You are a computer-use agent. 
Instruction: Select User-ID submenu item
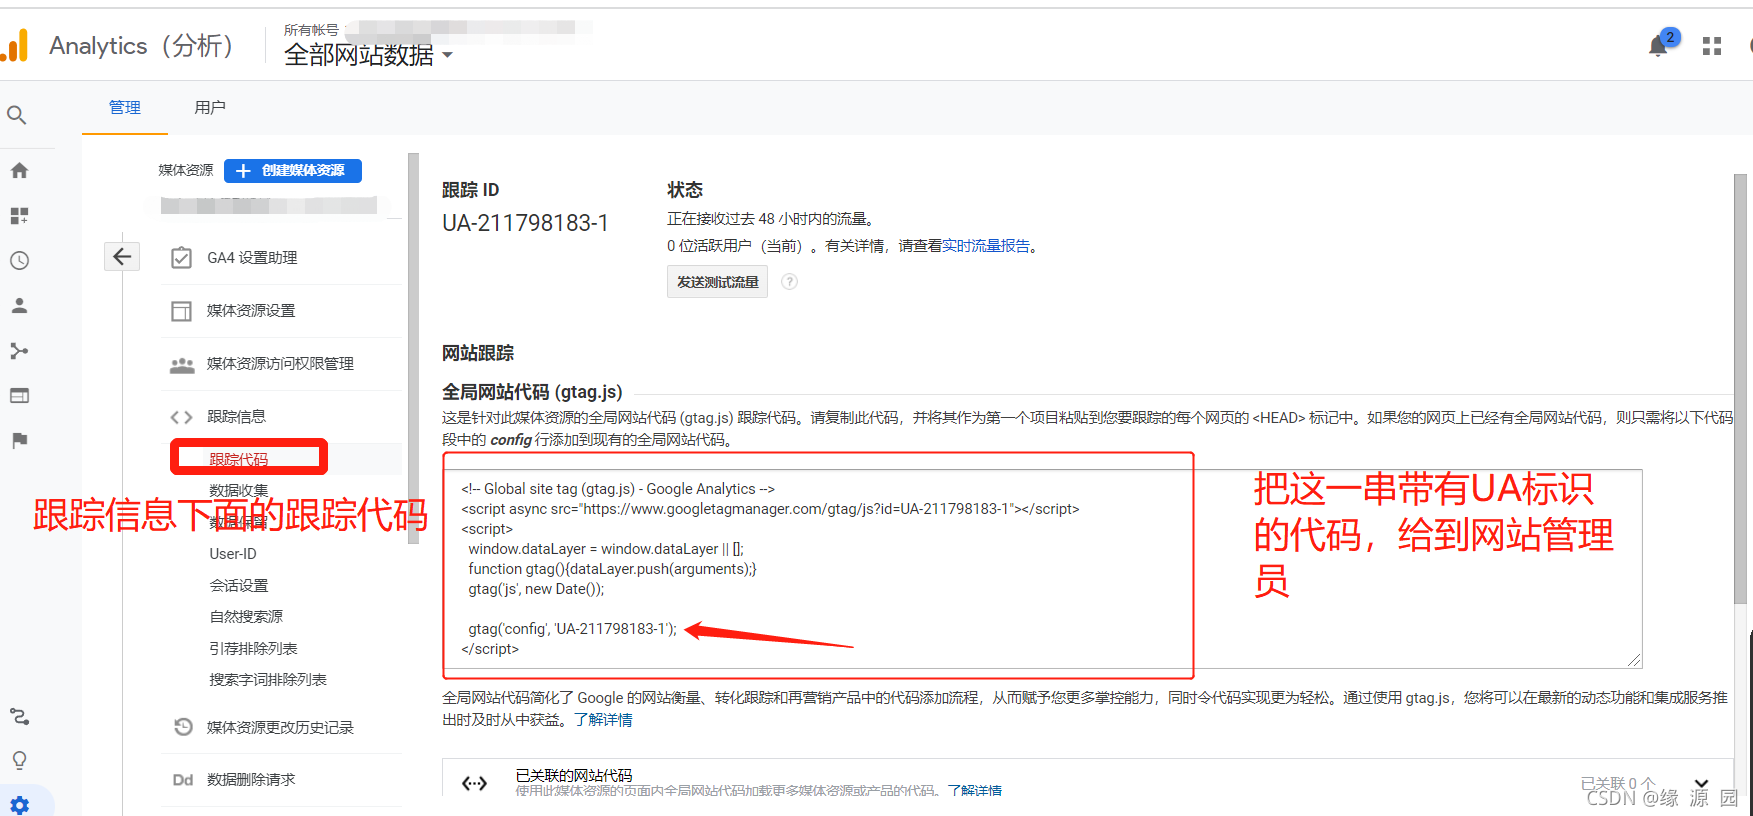click(233, 554)
